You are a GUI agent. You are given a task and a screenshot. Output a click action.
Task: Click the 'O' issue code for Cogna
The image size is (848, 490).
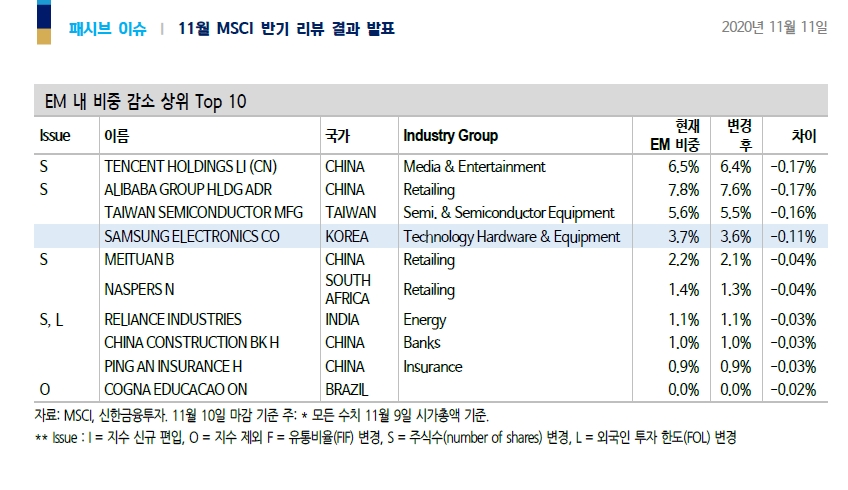[44, 389]
